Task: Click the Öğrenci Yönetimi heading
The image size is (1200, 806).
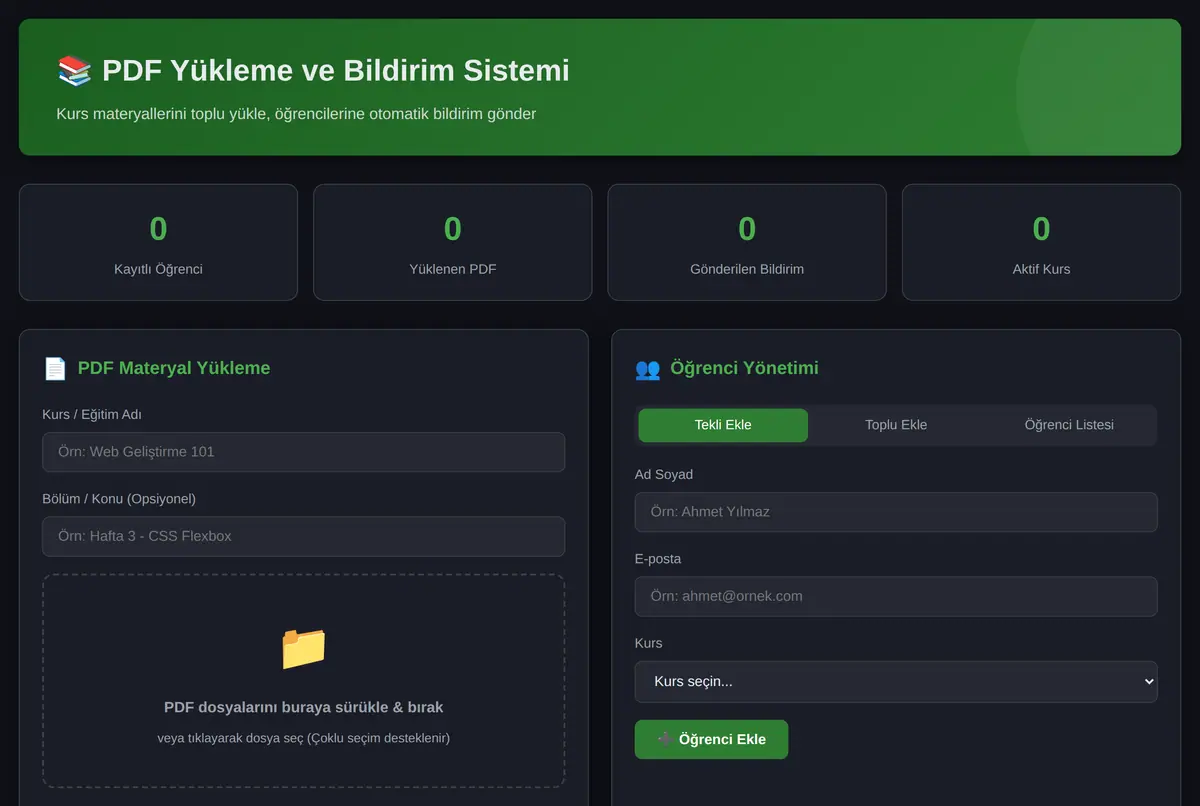Action: click(x=744, y=368)
